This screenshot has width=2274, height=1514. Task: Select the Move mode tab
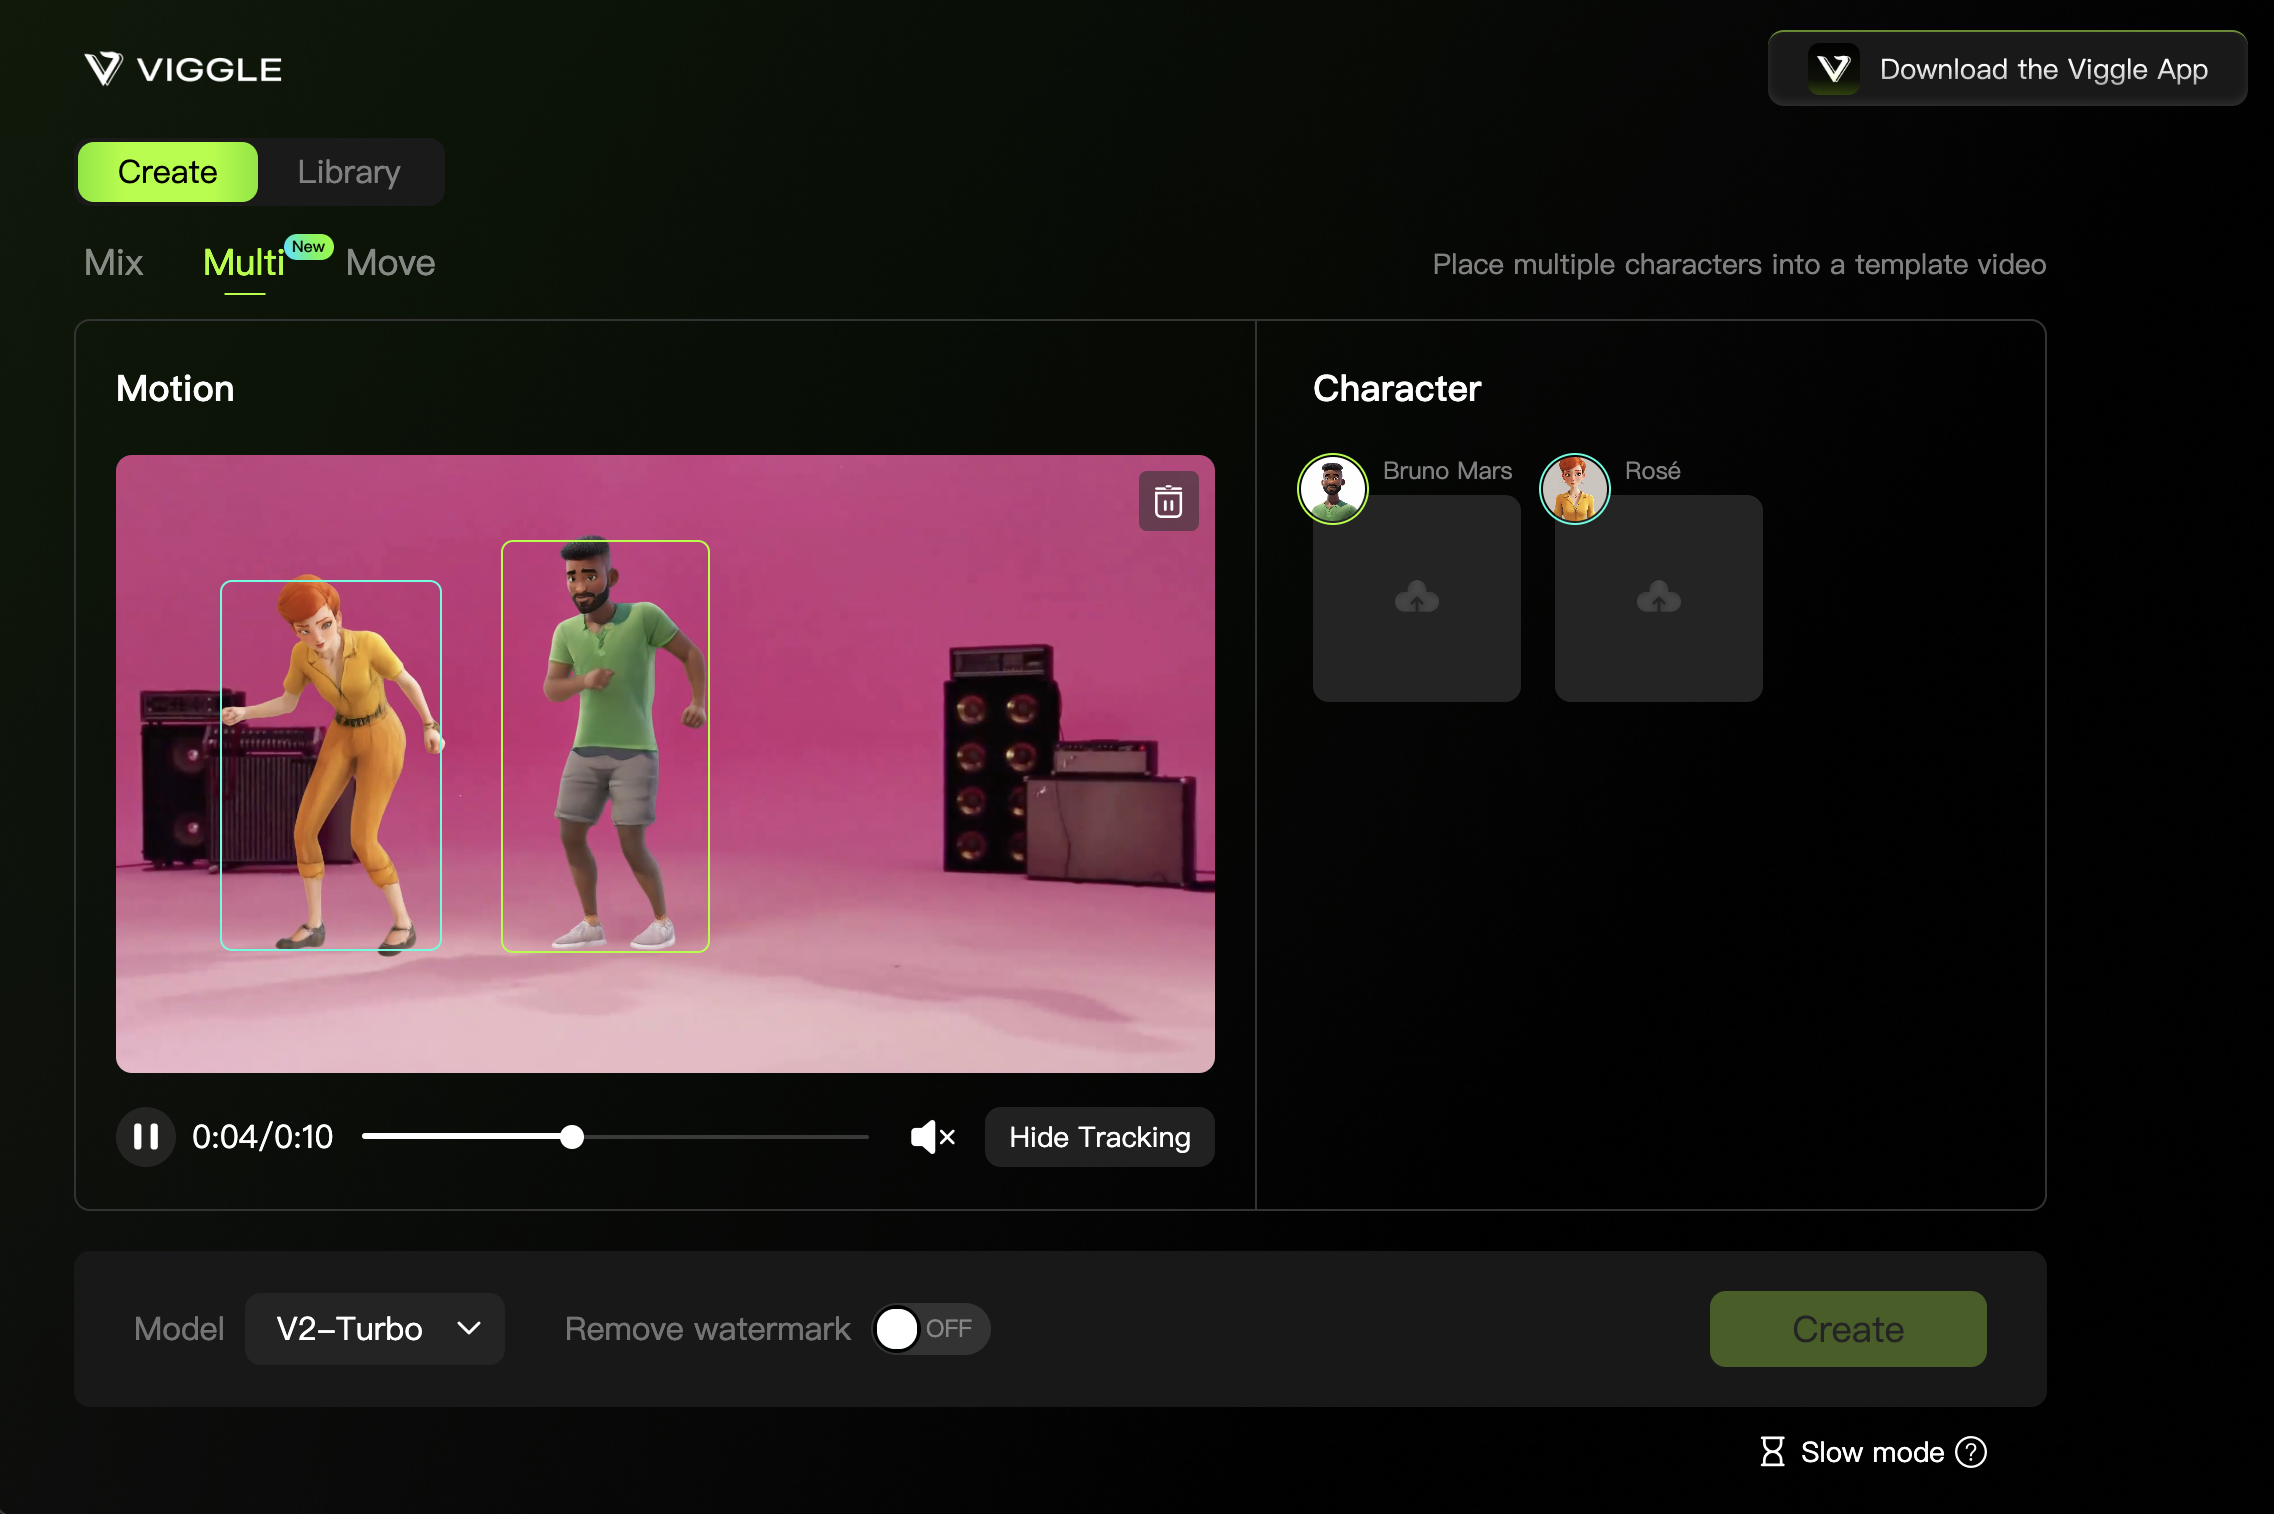[390, 263]
